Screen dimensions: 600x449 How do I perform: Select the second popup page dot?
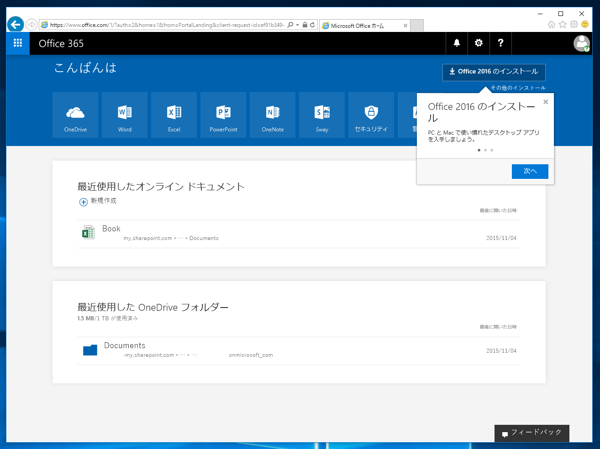pos(485,150)
